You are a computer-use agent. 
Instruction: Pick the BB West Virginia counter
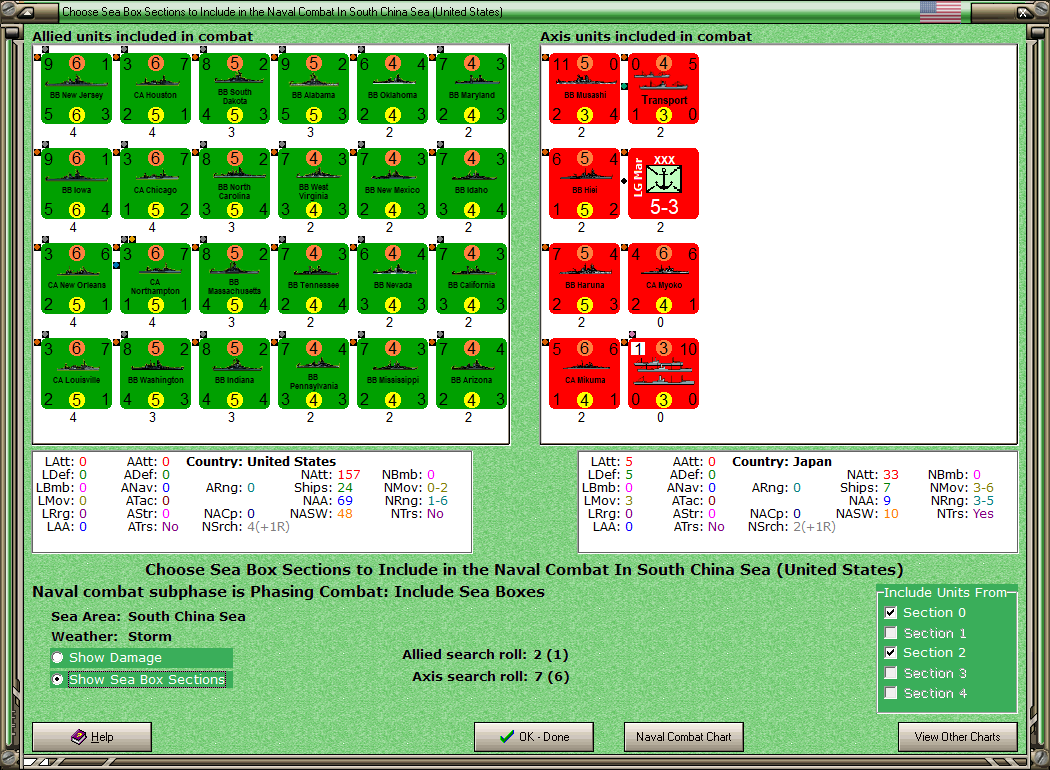313,184
